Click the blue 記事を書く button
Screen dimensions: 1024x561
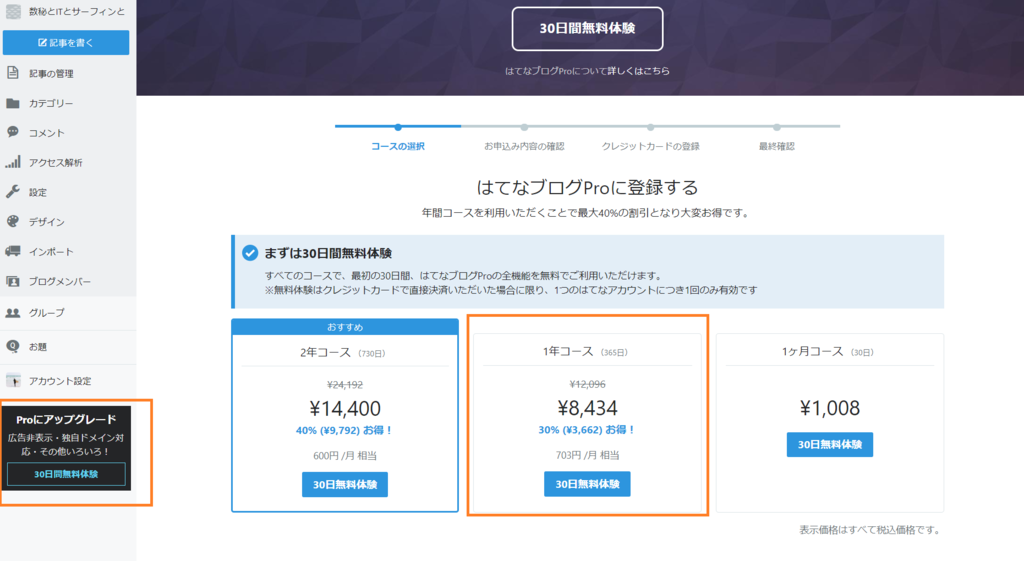tap(66, 42)
